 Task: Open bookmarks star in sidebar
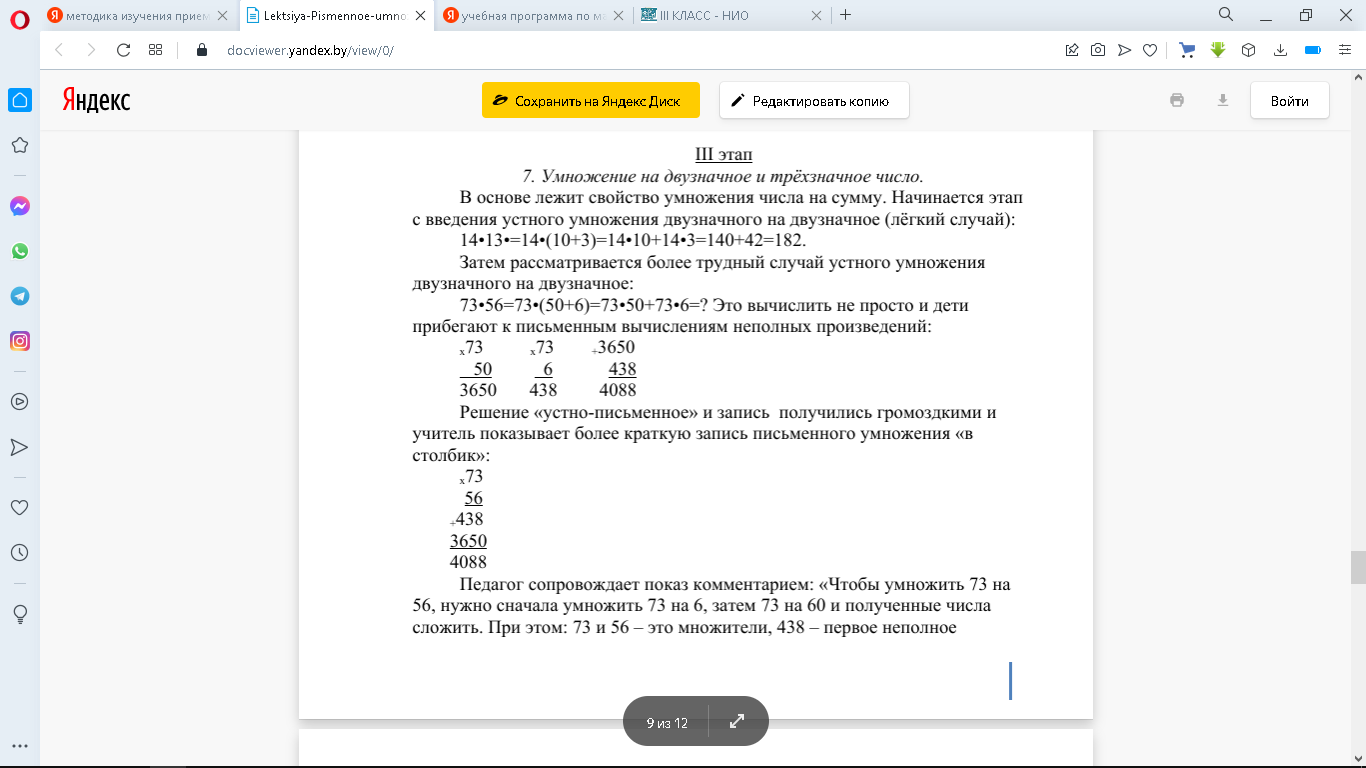(19, 146)
